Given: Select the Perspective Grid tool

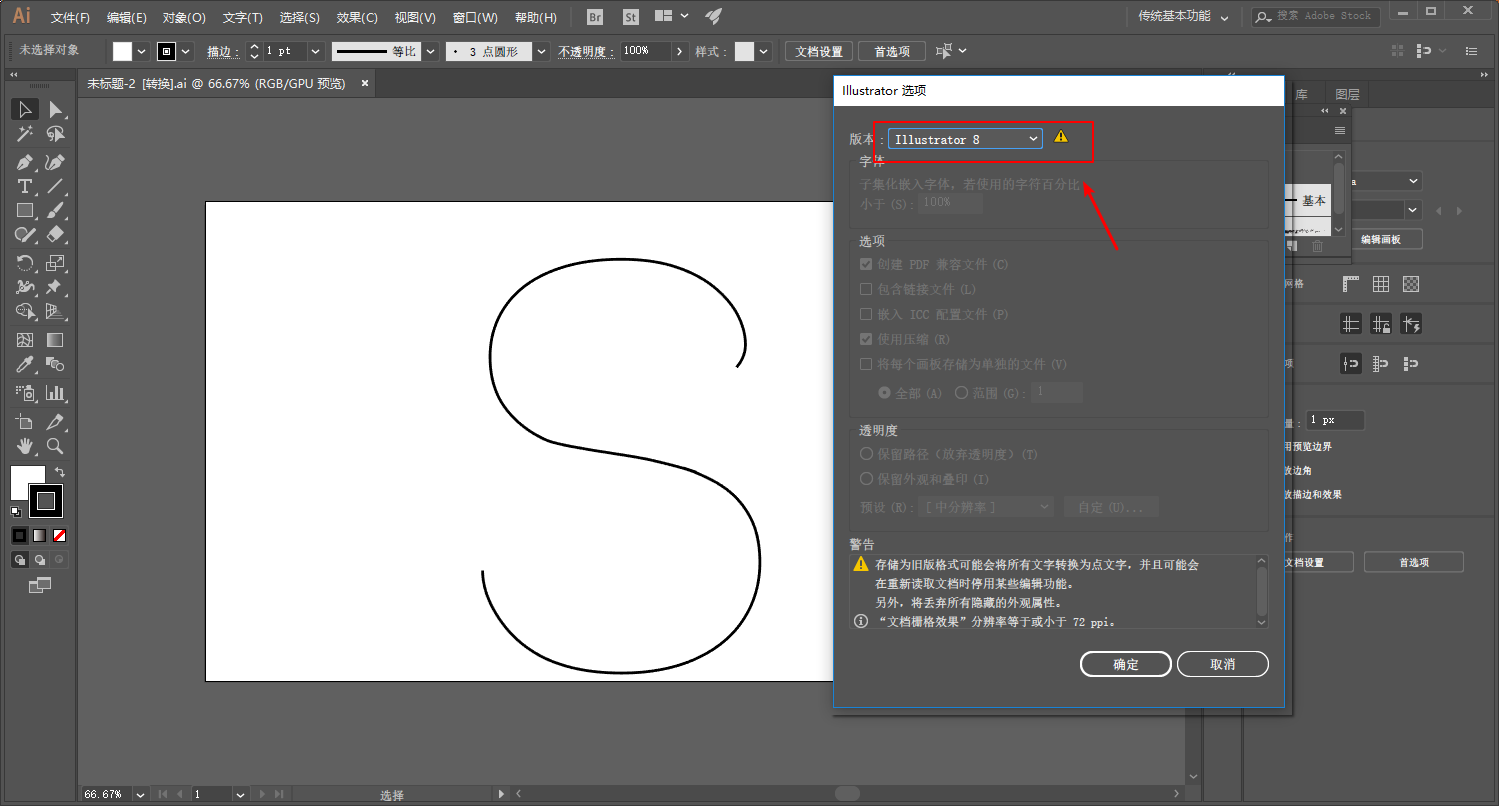Looking at the screenshot, I should [x=55, y=311].
